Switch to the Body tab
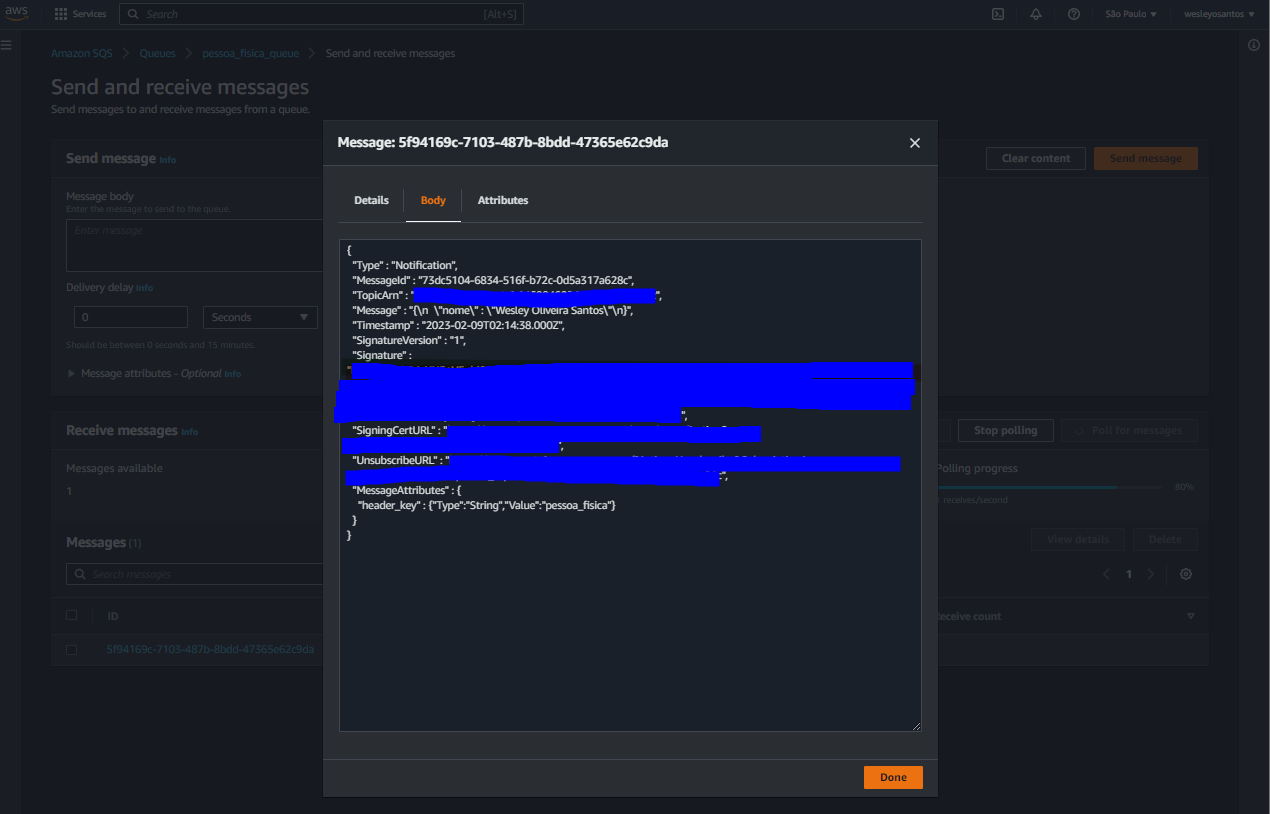This screenshot has width=1270, height=814. pos(433,200)
